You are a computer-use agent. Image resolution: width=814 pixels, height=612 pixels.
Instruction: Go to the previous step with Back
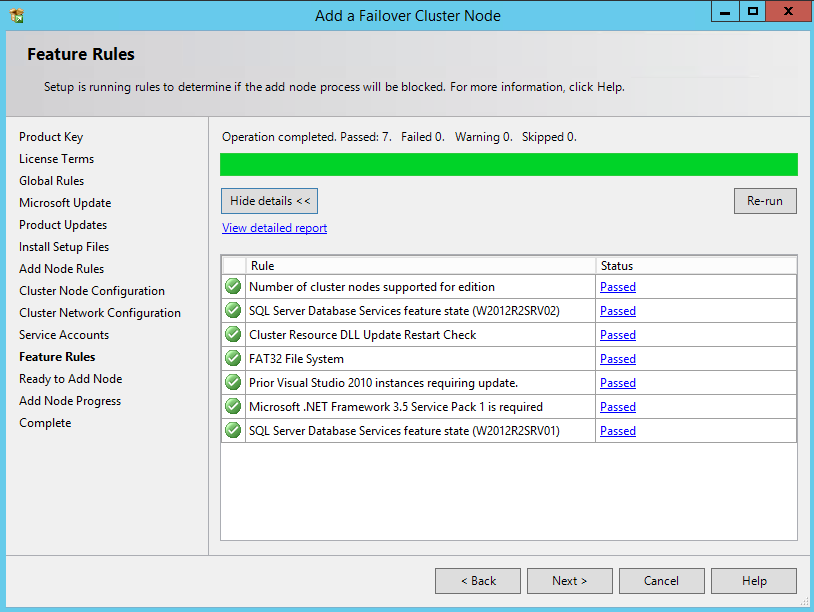click(478, 581)
